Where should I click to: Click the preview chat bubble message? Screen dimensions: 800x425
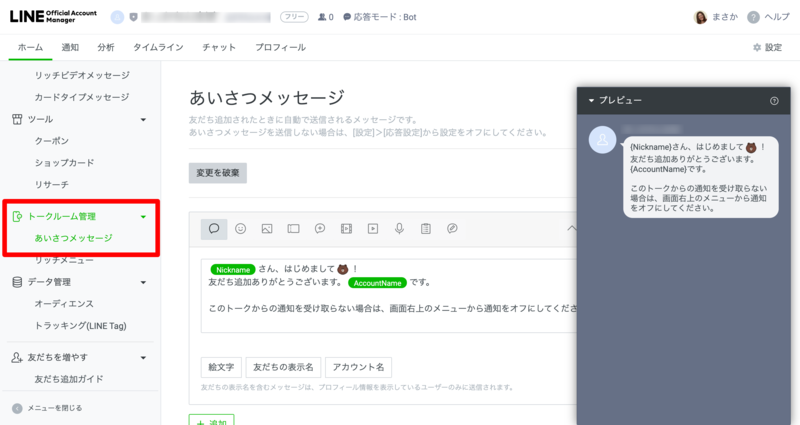tap(701, 177)
